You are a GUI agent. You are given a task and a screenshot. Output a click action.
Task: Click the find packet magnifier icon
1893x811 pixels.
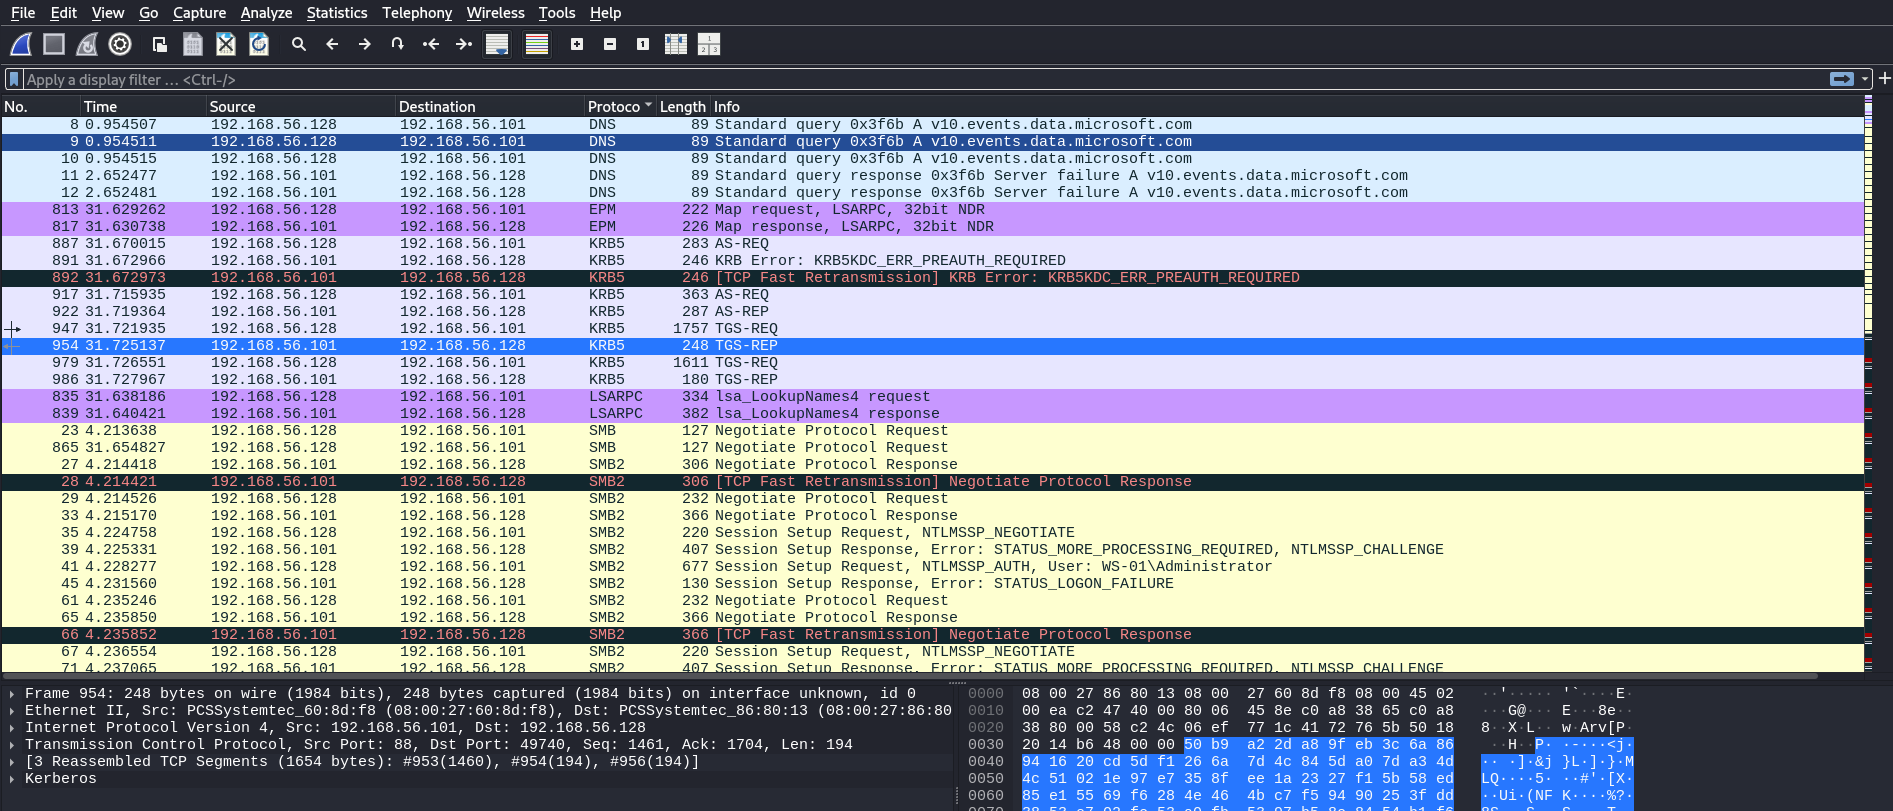pos(298,44)
